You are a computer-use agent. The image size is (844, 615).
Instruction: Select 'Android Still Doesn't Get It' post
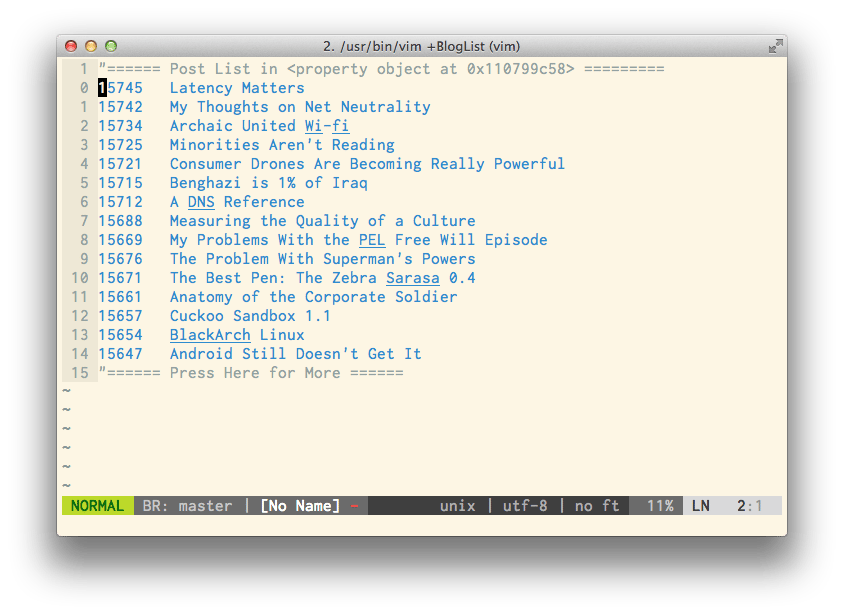(296, 354)
